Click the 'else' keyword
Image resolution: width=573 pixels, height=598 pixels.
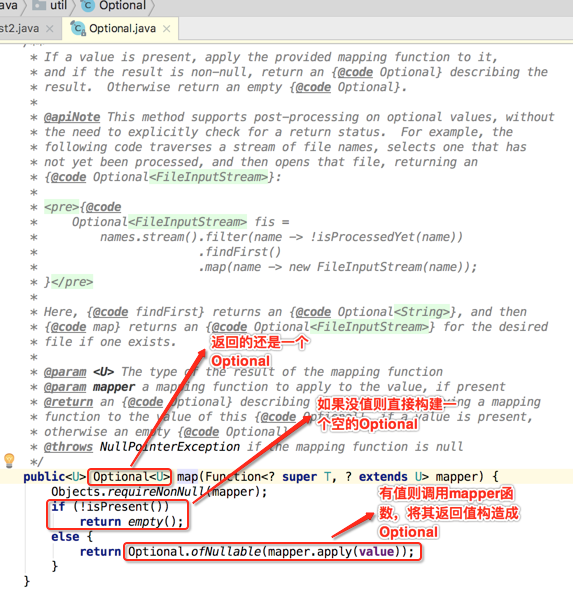click(65, 536)
